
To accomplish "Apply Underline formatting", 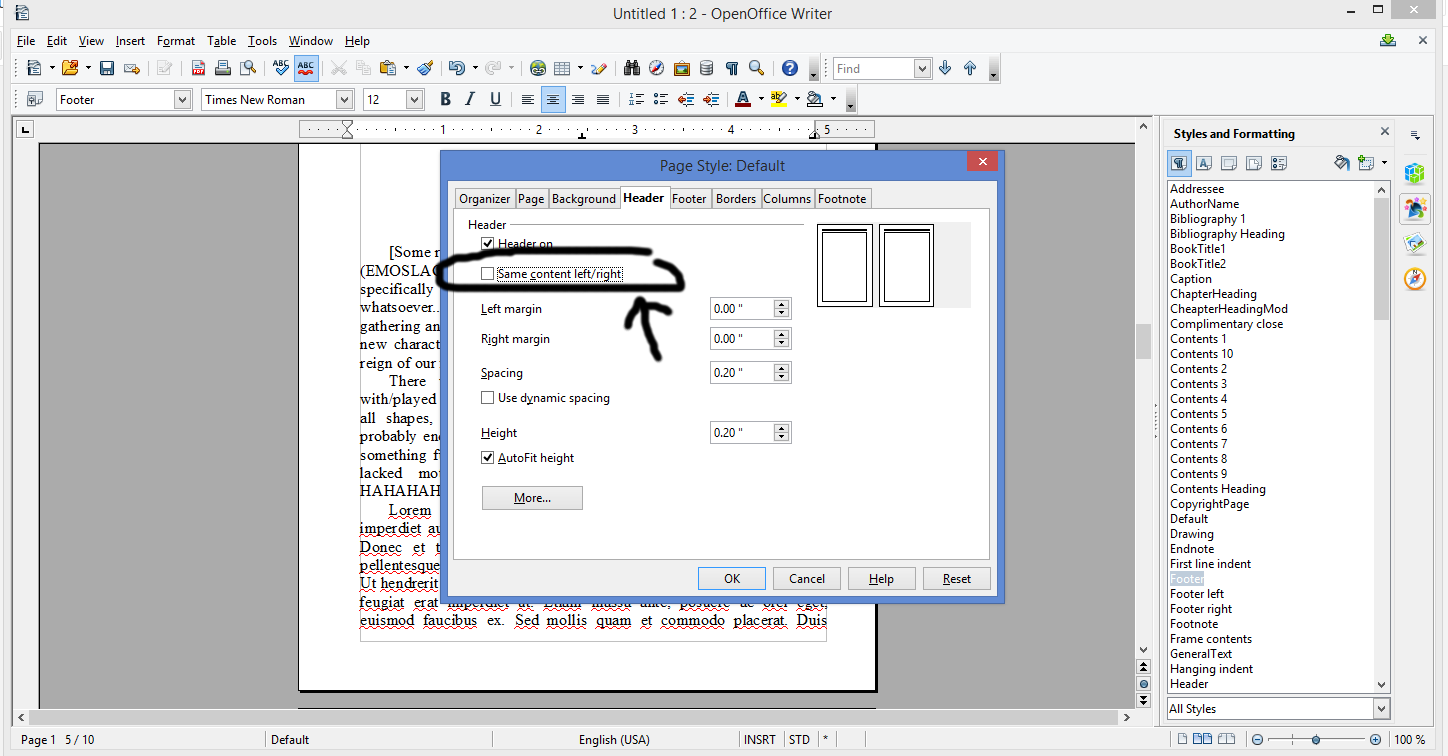I will click(495, 99).
